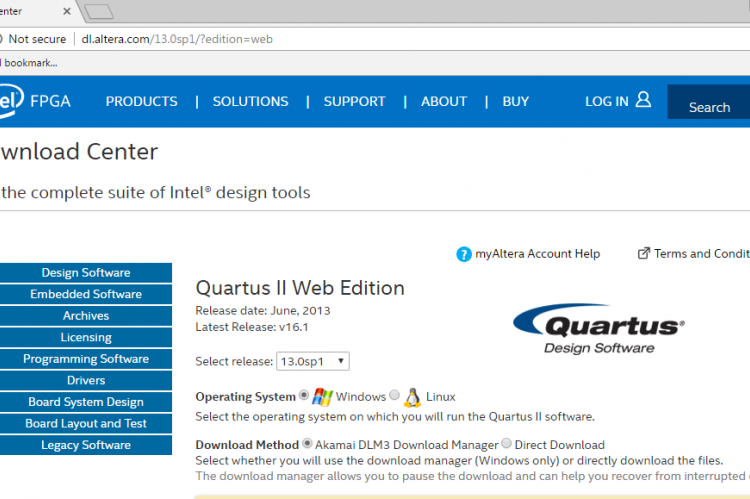Screen dimensions: 750x499
Task: Click the bookmark bar entry
Action: [x=29, y=63]
